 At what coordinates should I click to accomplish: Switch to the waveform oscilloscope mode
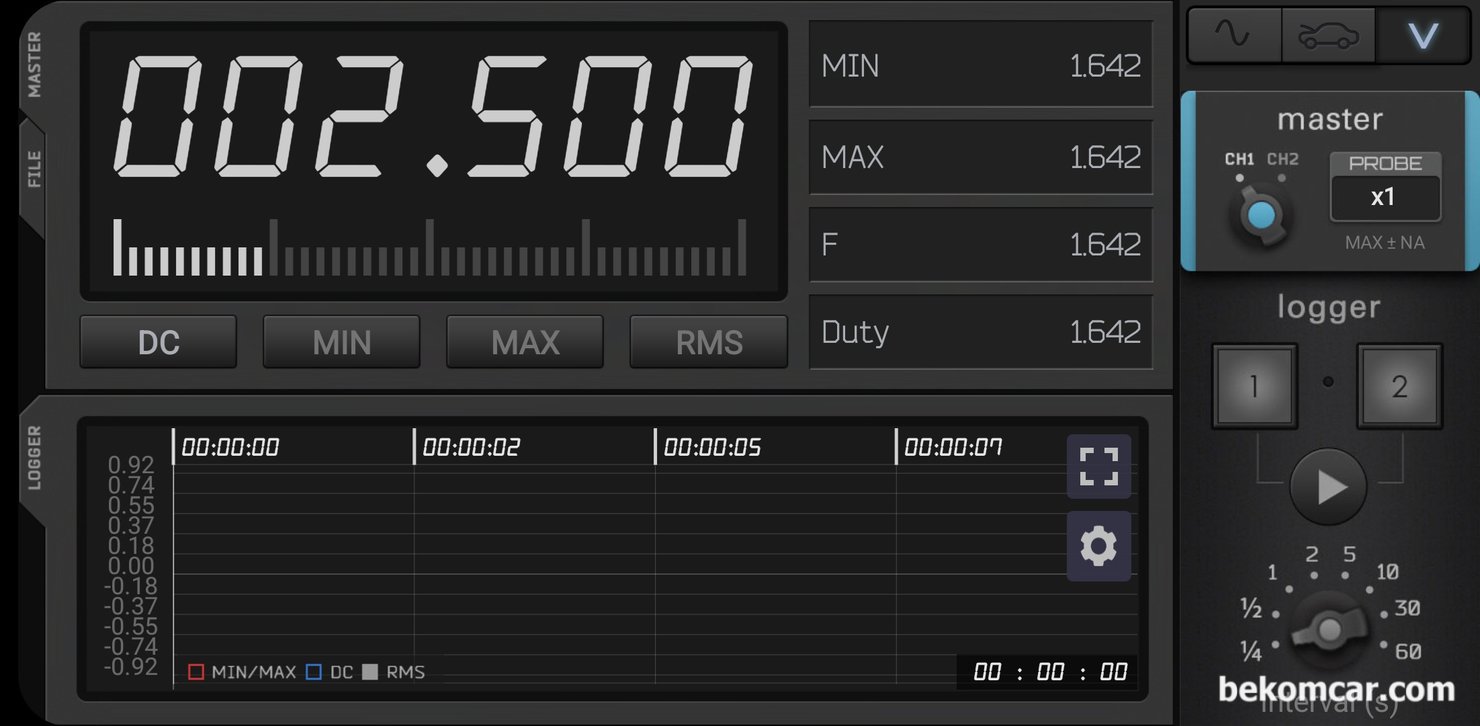pyautogui.click(x=1234, y=36)
